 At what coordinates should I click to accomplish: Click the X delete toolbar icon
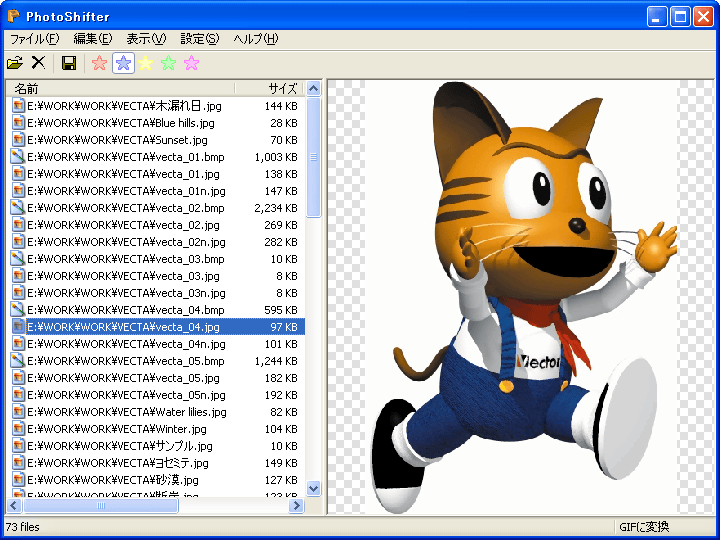tap(39, 63)
